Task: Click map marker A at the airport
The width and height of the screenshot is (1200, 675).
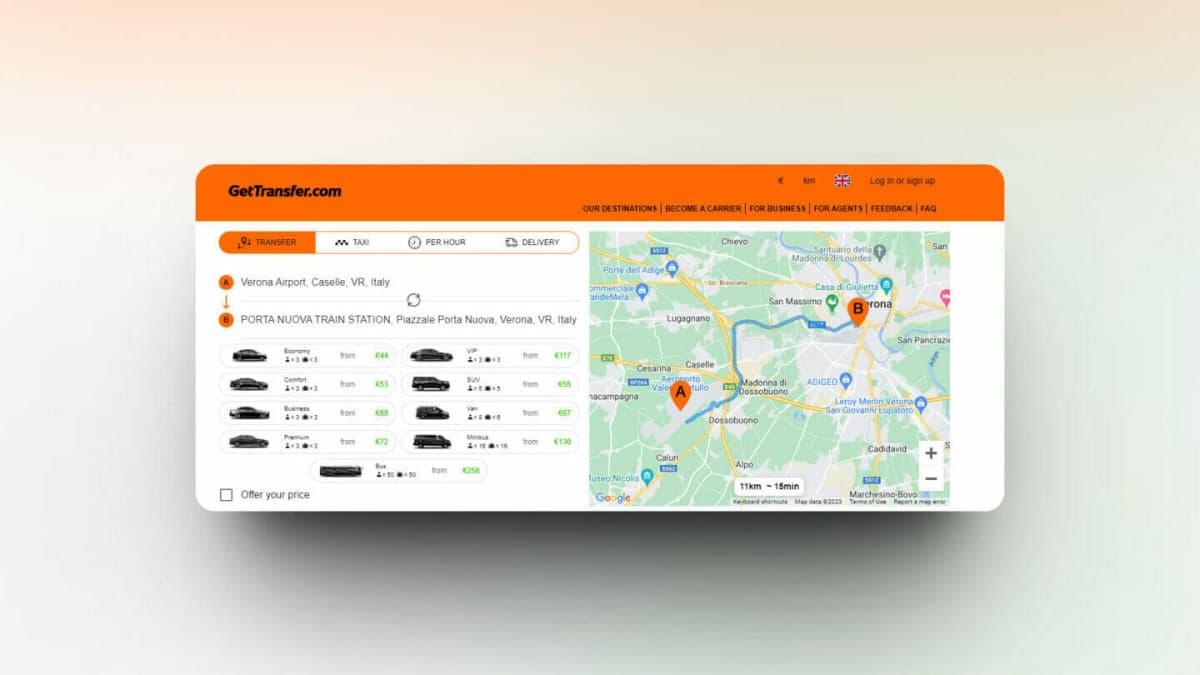Action: [x=681, y=395]
